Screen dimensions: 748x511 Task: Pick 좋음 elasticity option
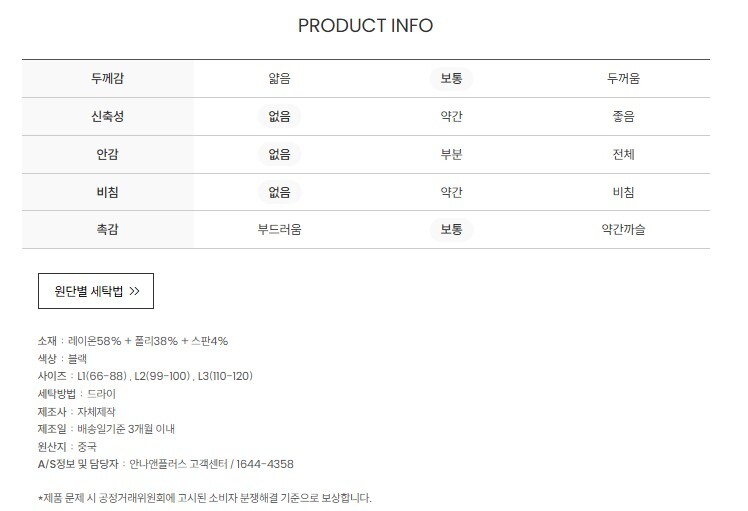(623, 116)
